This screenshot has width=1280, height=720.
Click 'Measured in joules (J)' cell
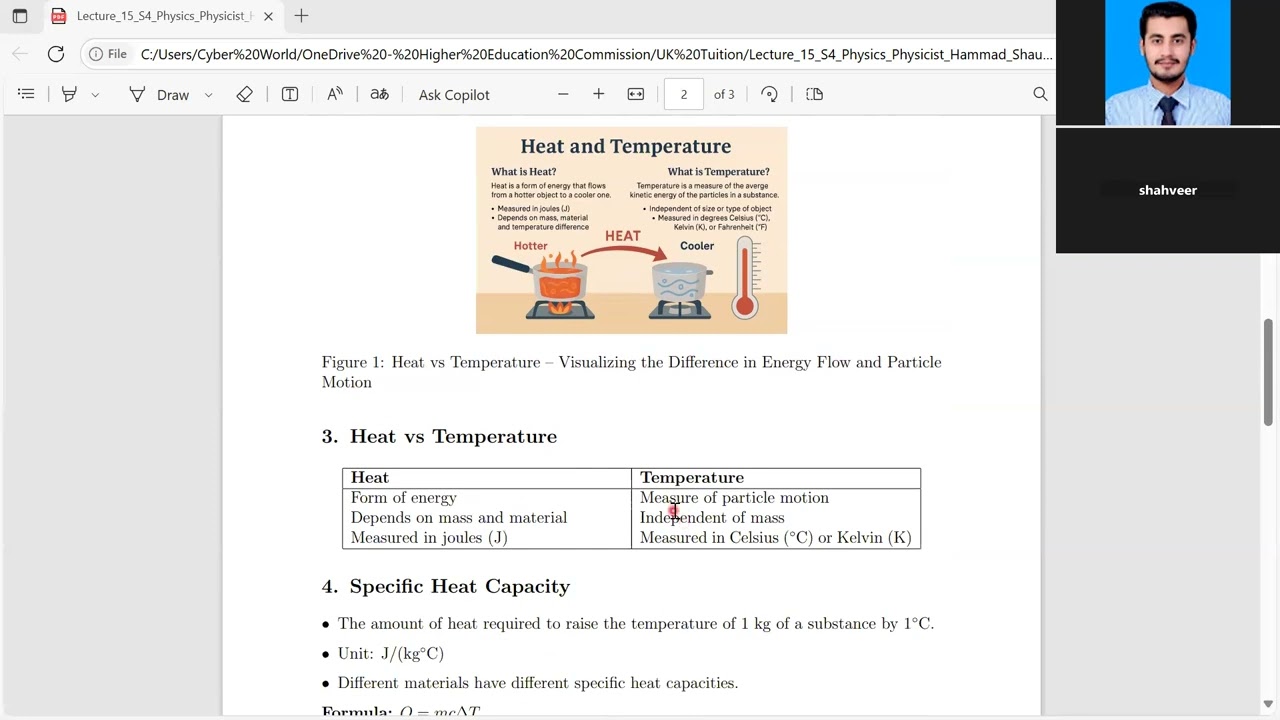coord(429,537)
